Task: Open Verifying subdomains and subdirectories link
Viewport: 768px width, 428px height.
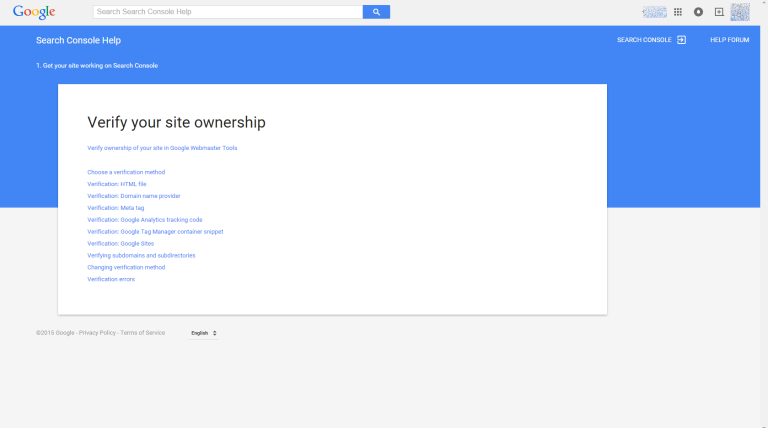Action: coord(141,256)
